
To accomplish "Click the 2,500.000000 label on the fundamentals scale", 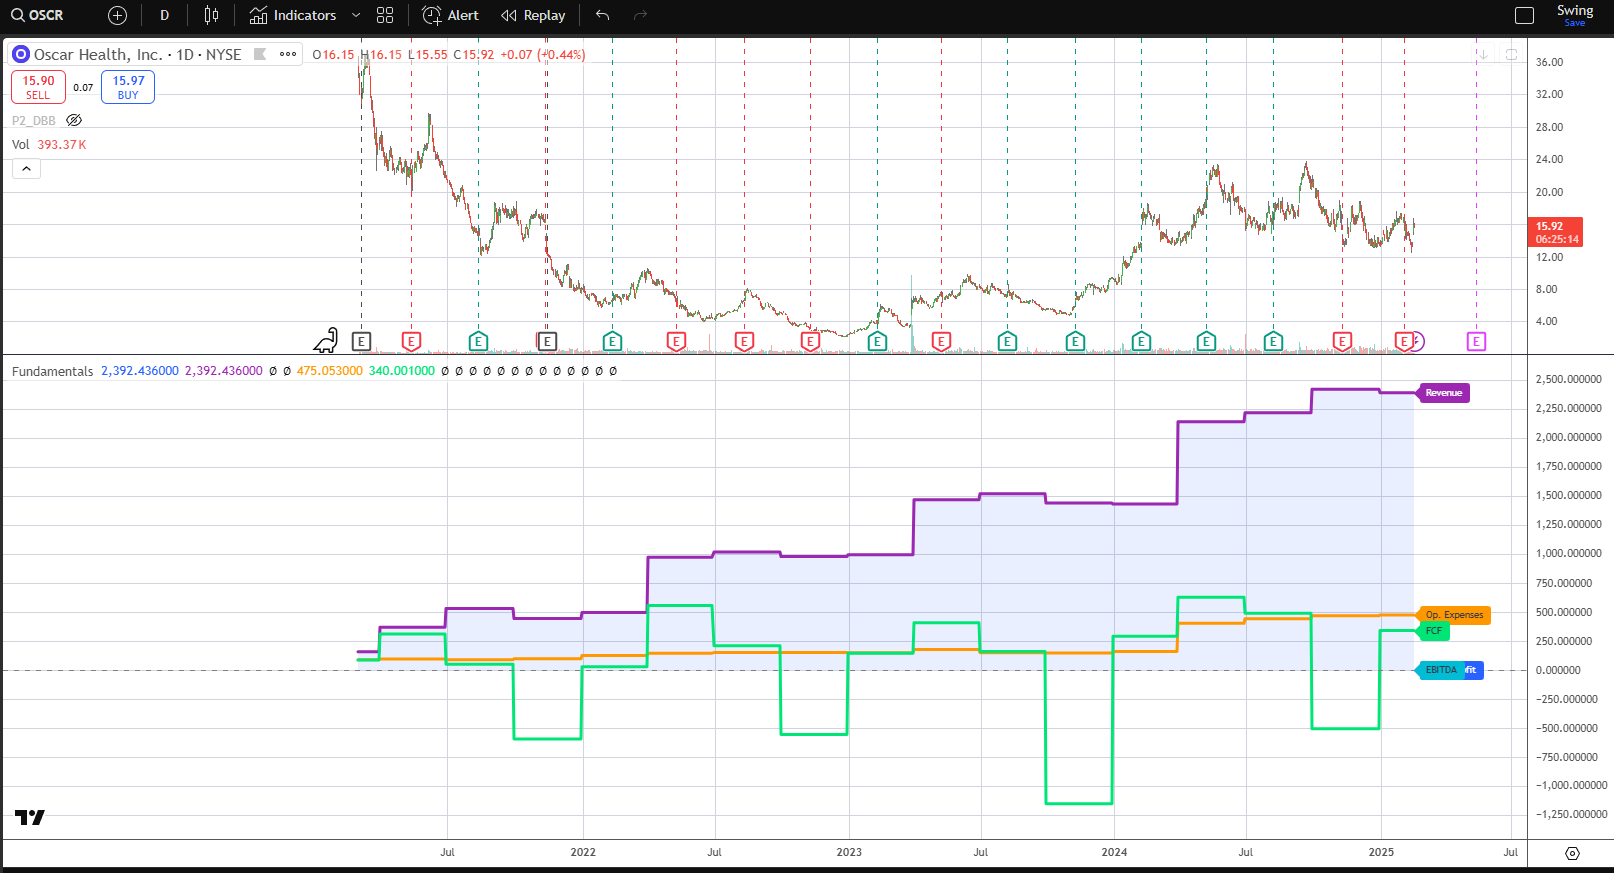I will click(1568, 379).
